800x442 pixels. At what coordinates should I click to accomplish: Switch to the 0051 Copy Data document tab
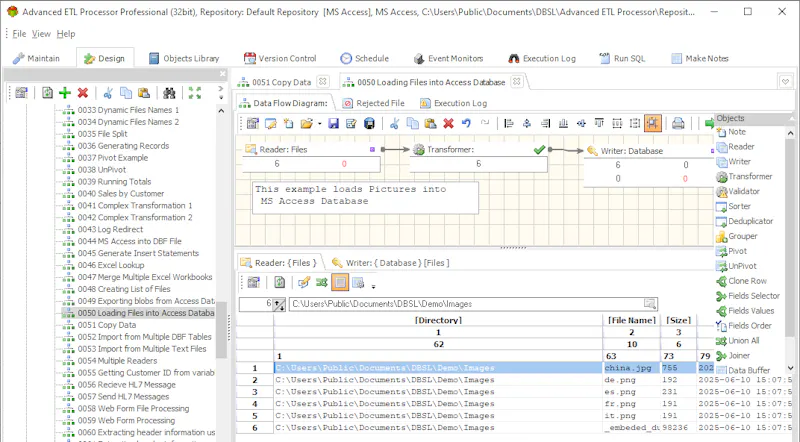(282, 82)
